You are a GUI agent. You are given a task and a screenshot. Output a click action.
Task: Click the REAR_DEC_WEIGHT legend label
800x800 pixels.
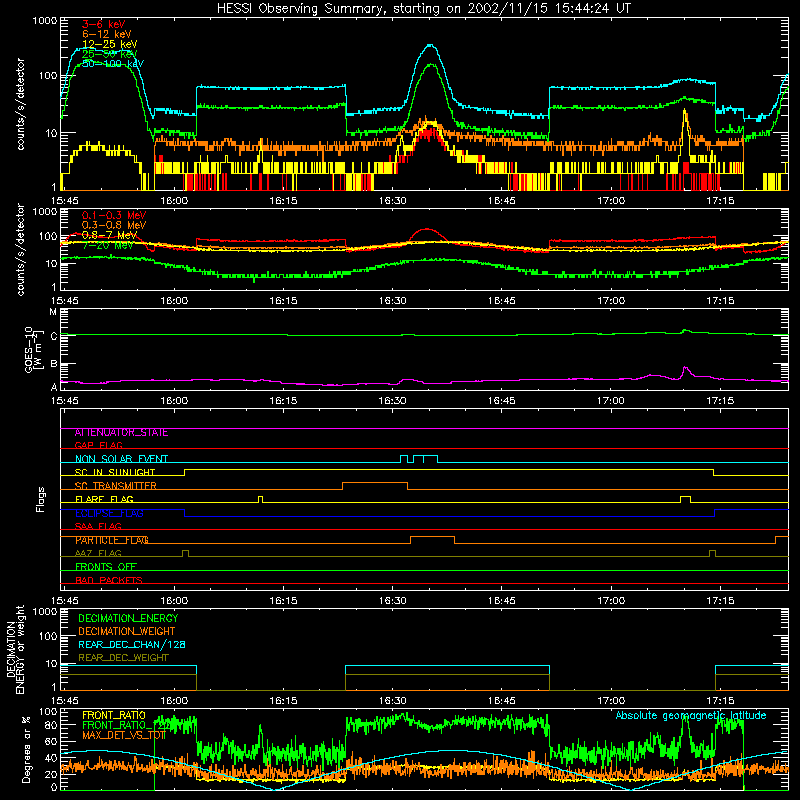point(123,658)
